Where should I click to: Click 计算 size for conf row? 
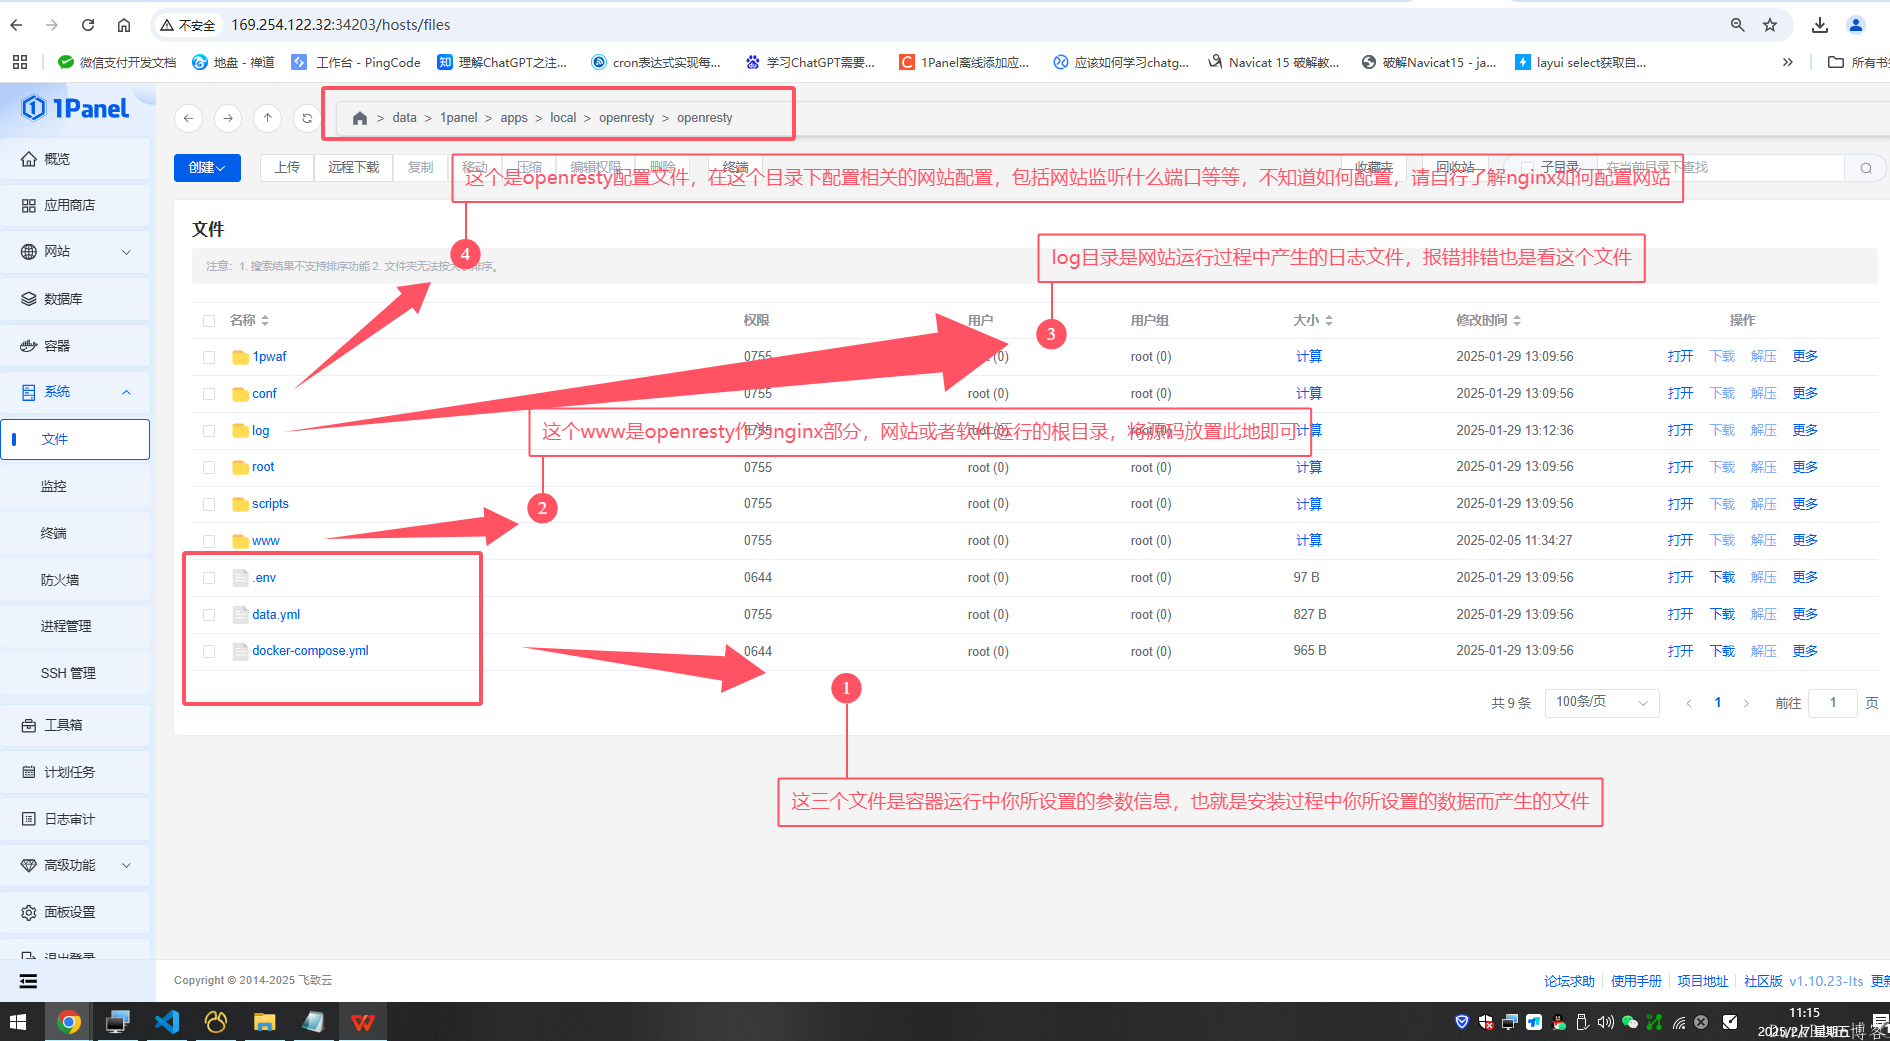pos(1309,394)
